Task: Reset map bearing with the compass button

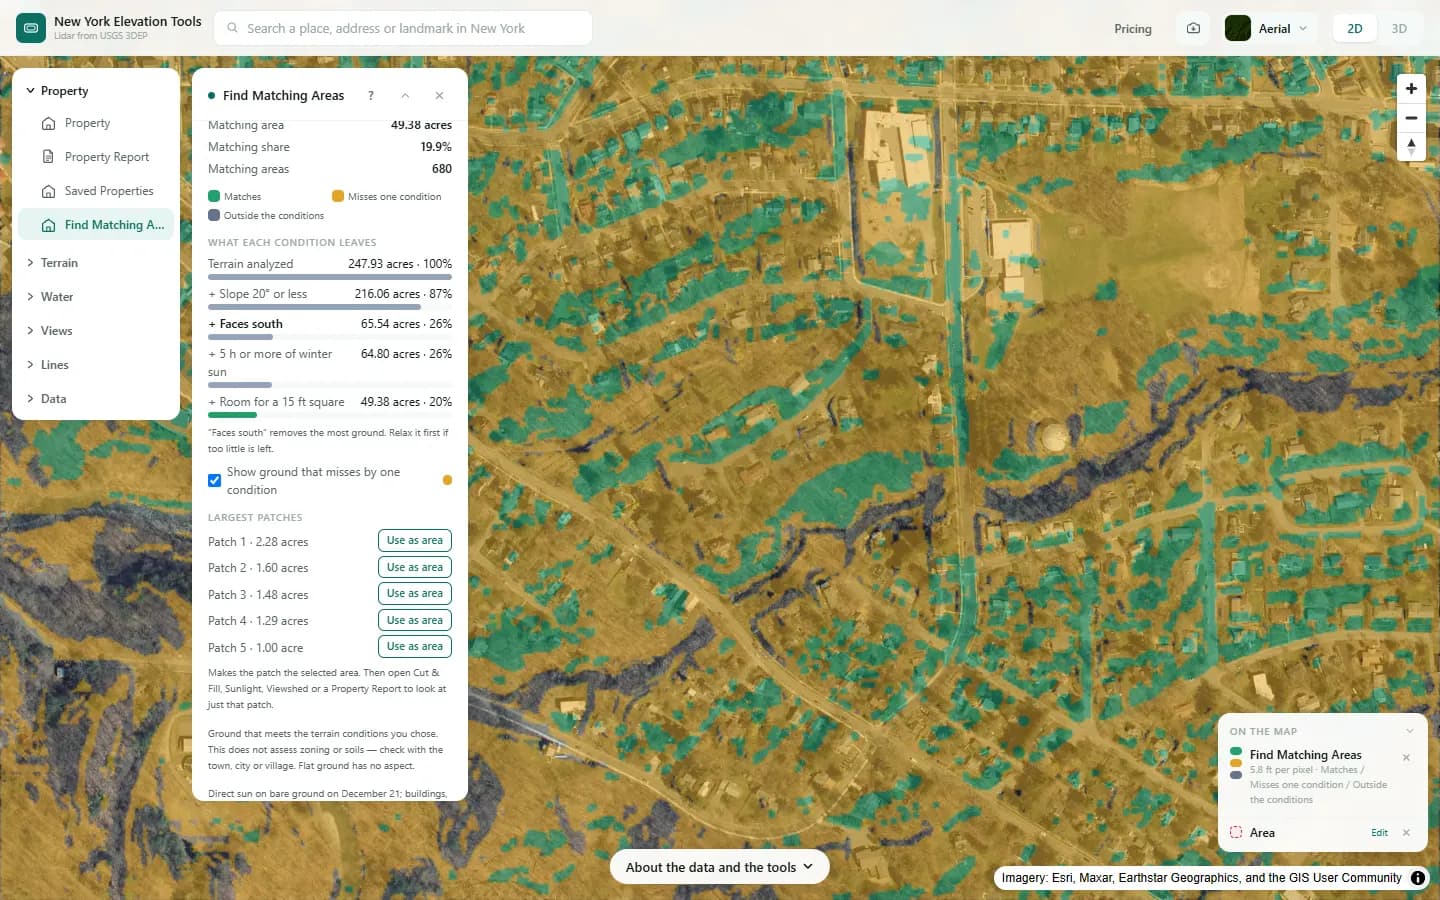Action: pos(1411,147)
